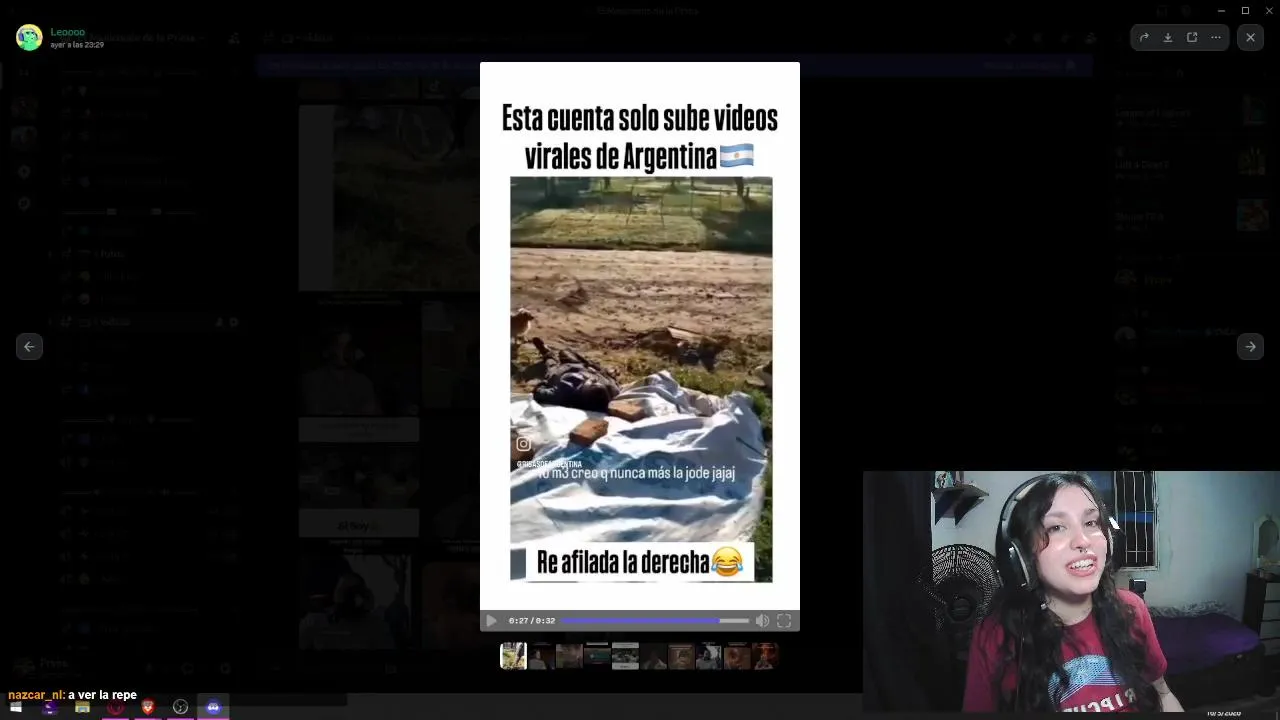The width and height of the screenshot is (1280, 720).
Task: Select the fourth thumbnail in the media strip
Action: 597,656
